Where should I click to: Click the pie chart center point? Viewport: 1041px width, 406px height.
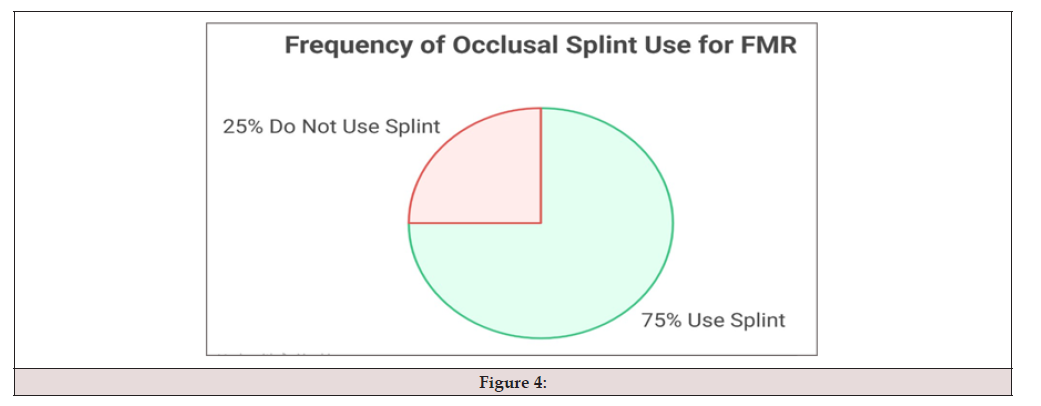[541, 223]
